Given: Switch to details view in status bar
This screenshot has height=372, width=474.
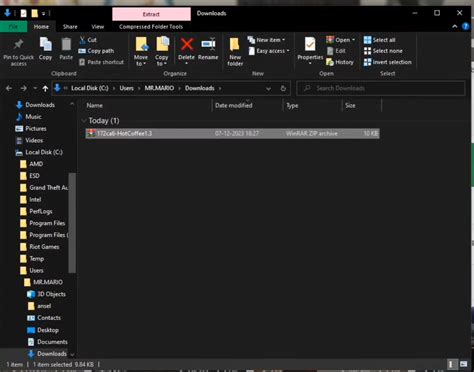Looking at the screenshot, I should [x=451, y=364].
